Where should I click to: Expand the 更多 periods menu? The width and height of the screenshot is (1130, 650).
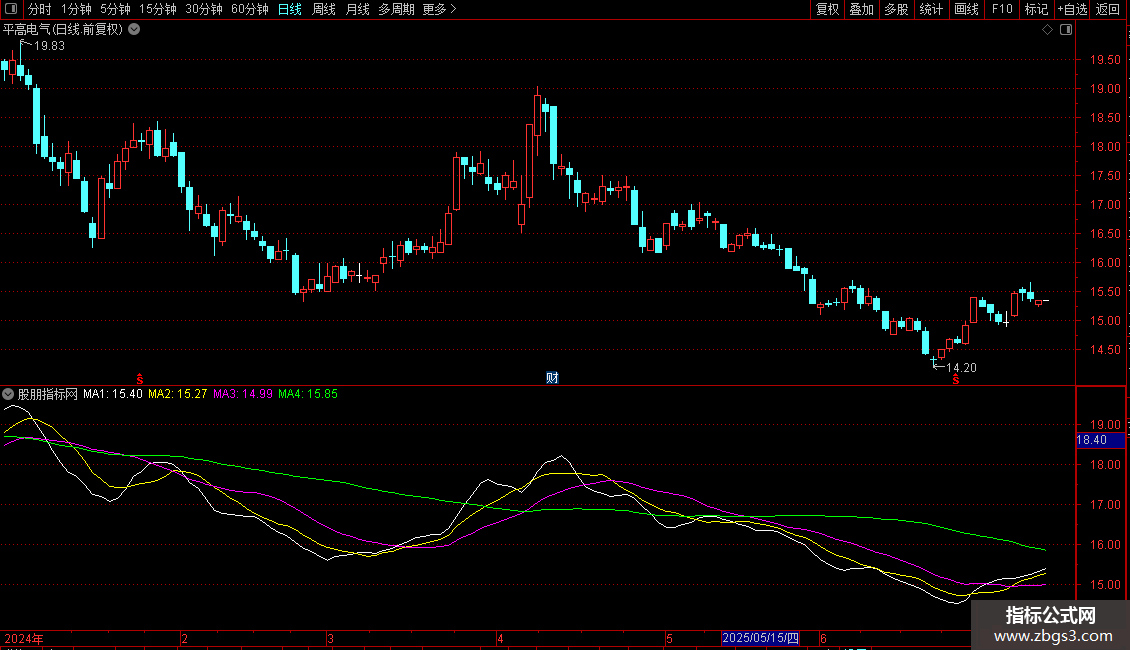click(439, 9)
